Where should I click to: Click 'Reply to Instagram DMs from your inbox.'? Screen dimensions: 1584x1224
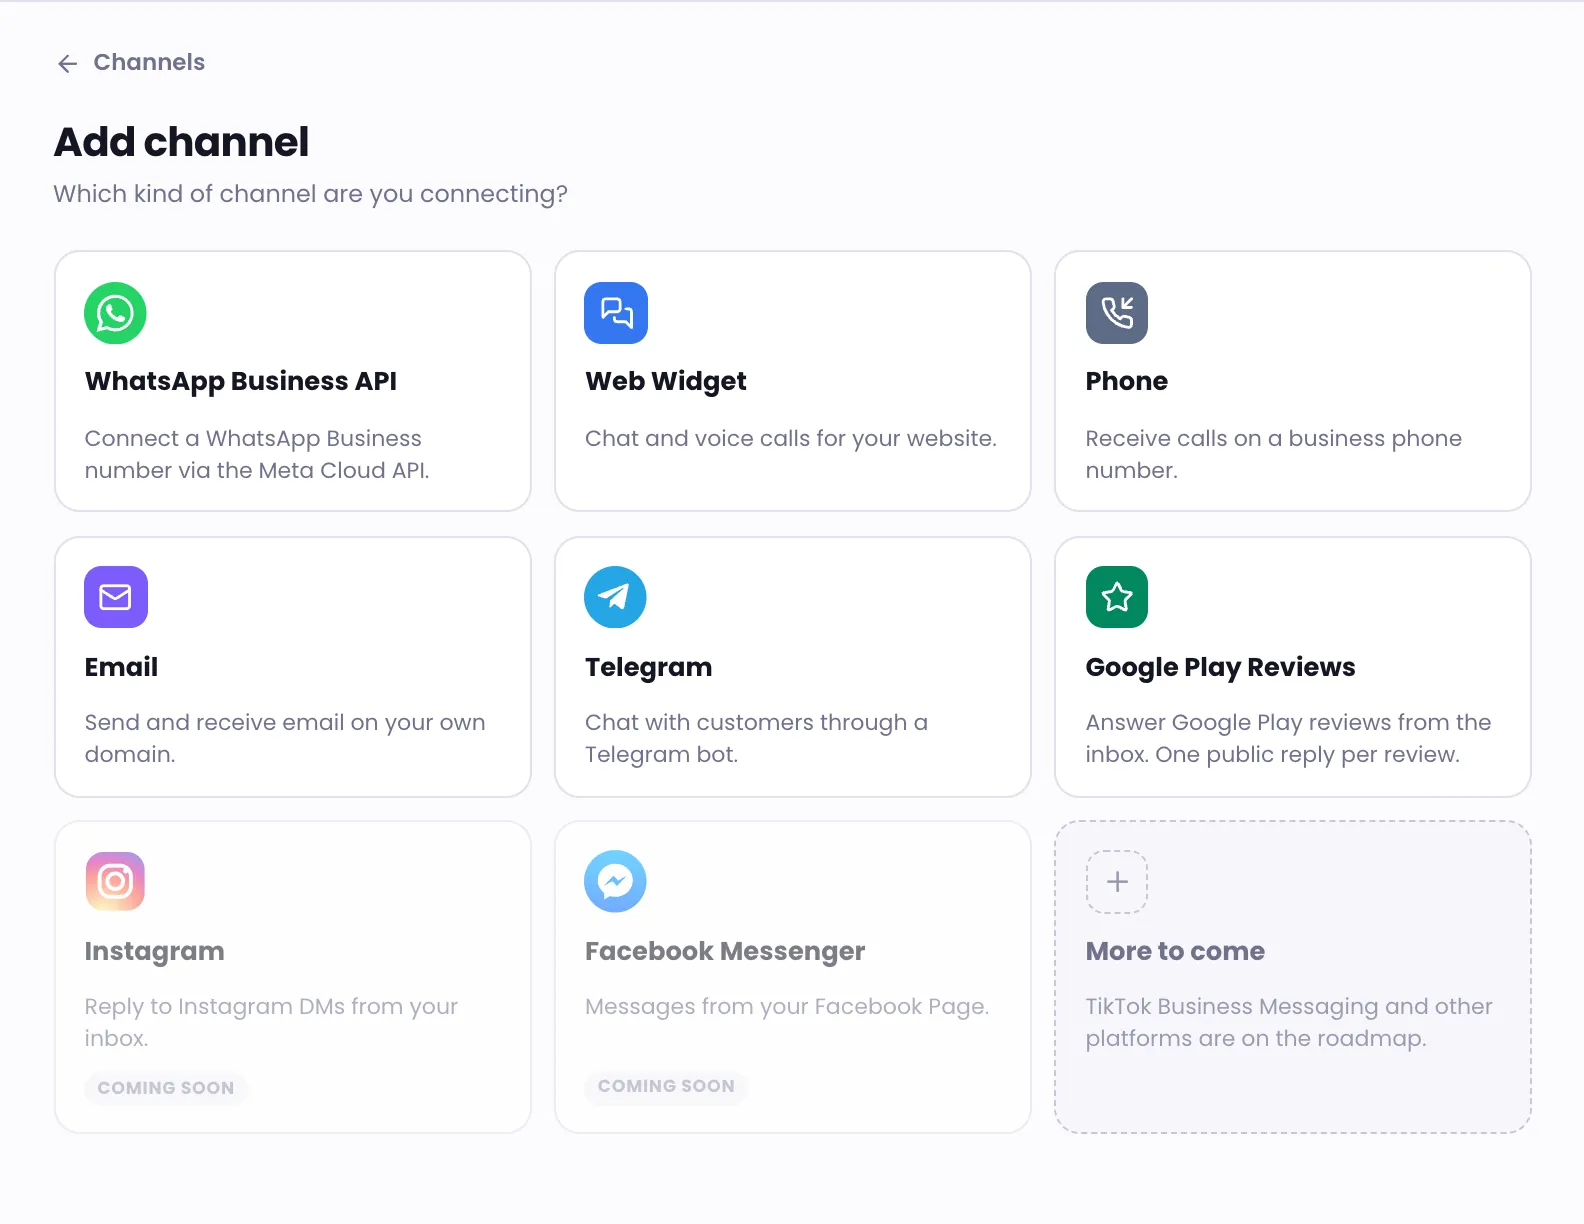(271, 1022)
